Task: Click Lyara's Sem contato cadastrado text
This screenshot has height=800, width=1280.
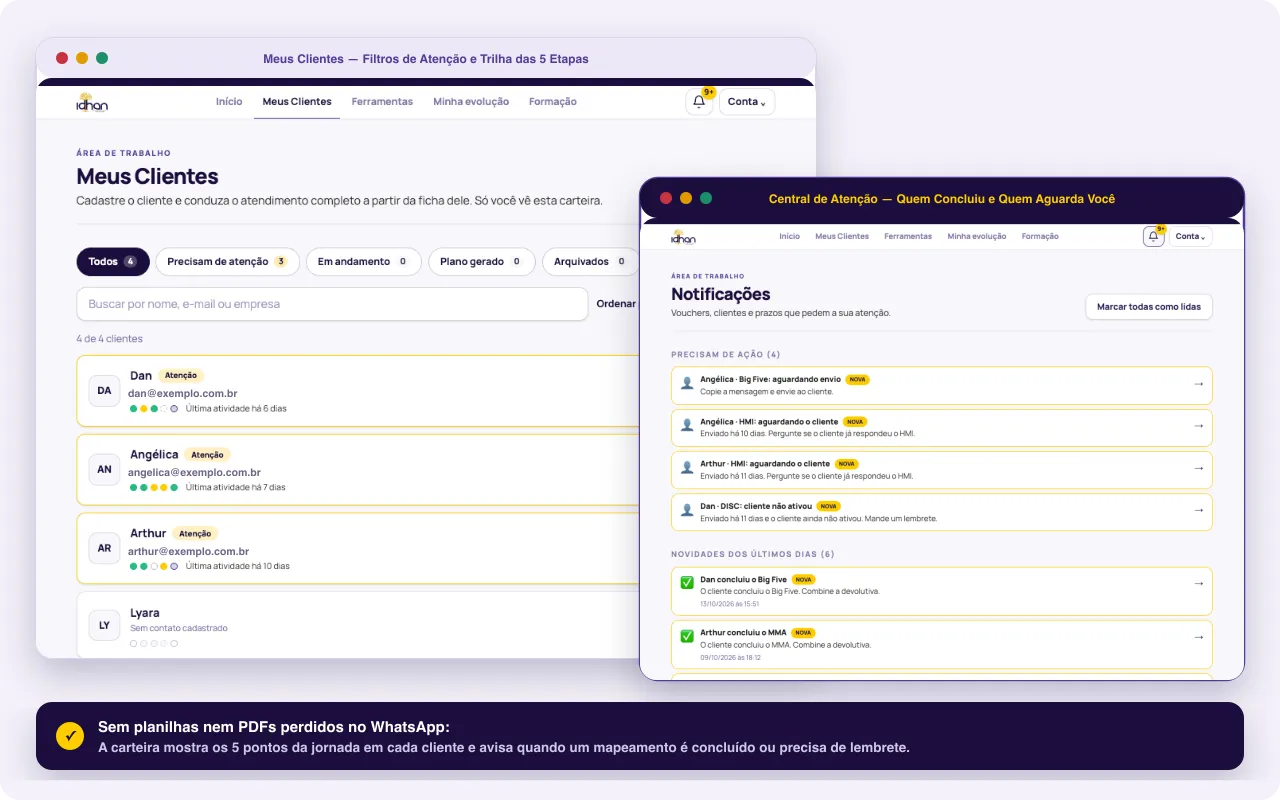Action: coord(179,629)
